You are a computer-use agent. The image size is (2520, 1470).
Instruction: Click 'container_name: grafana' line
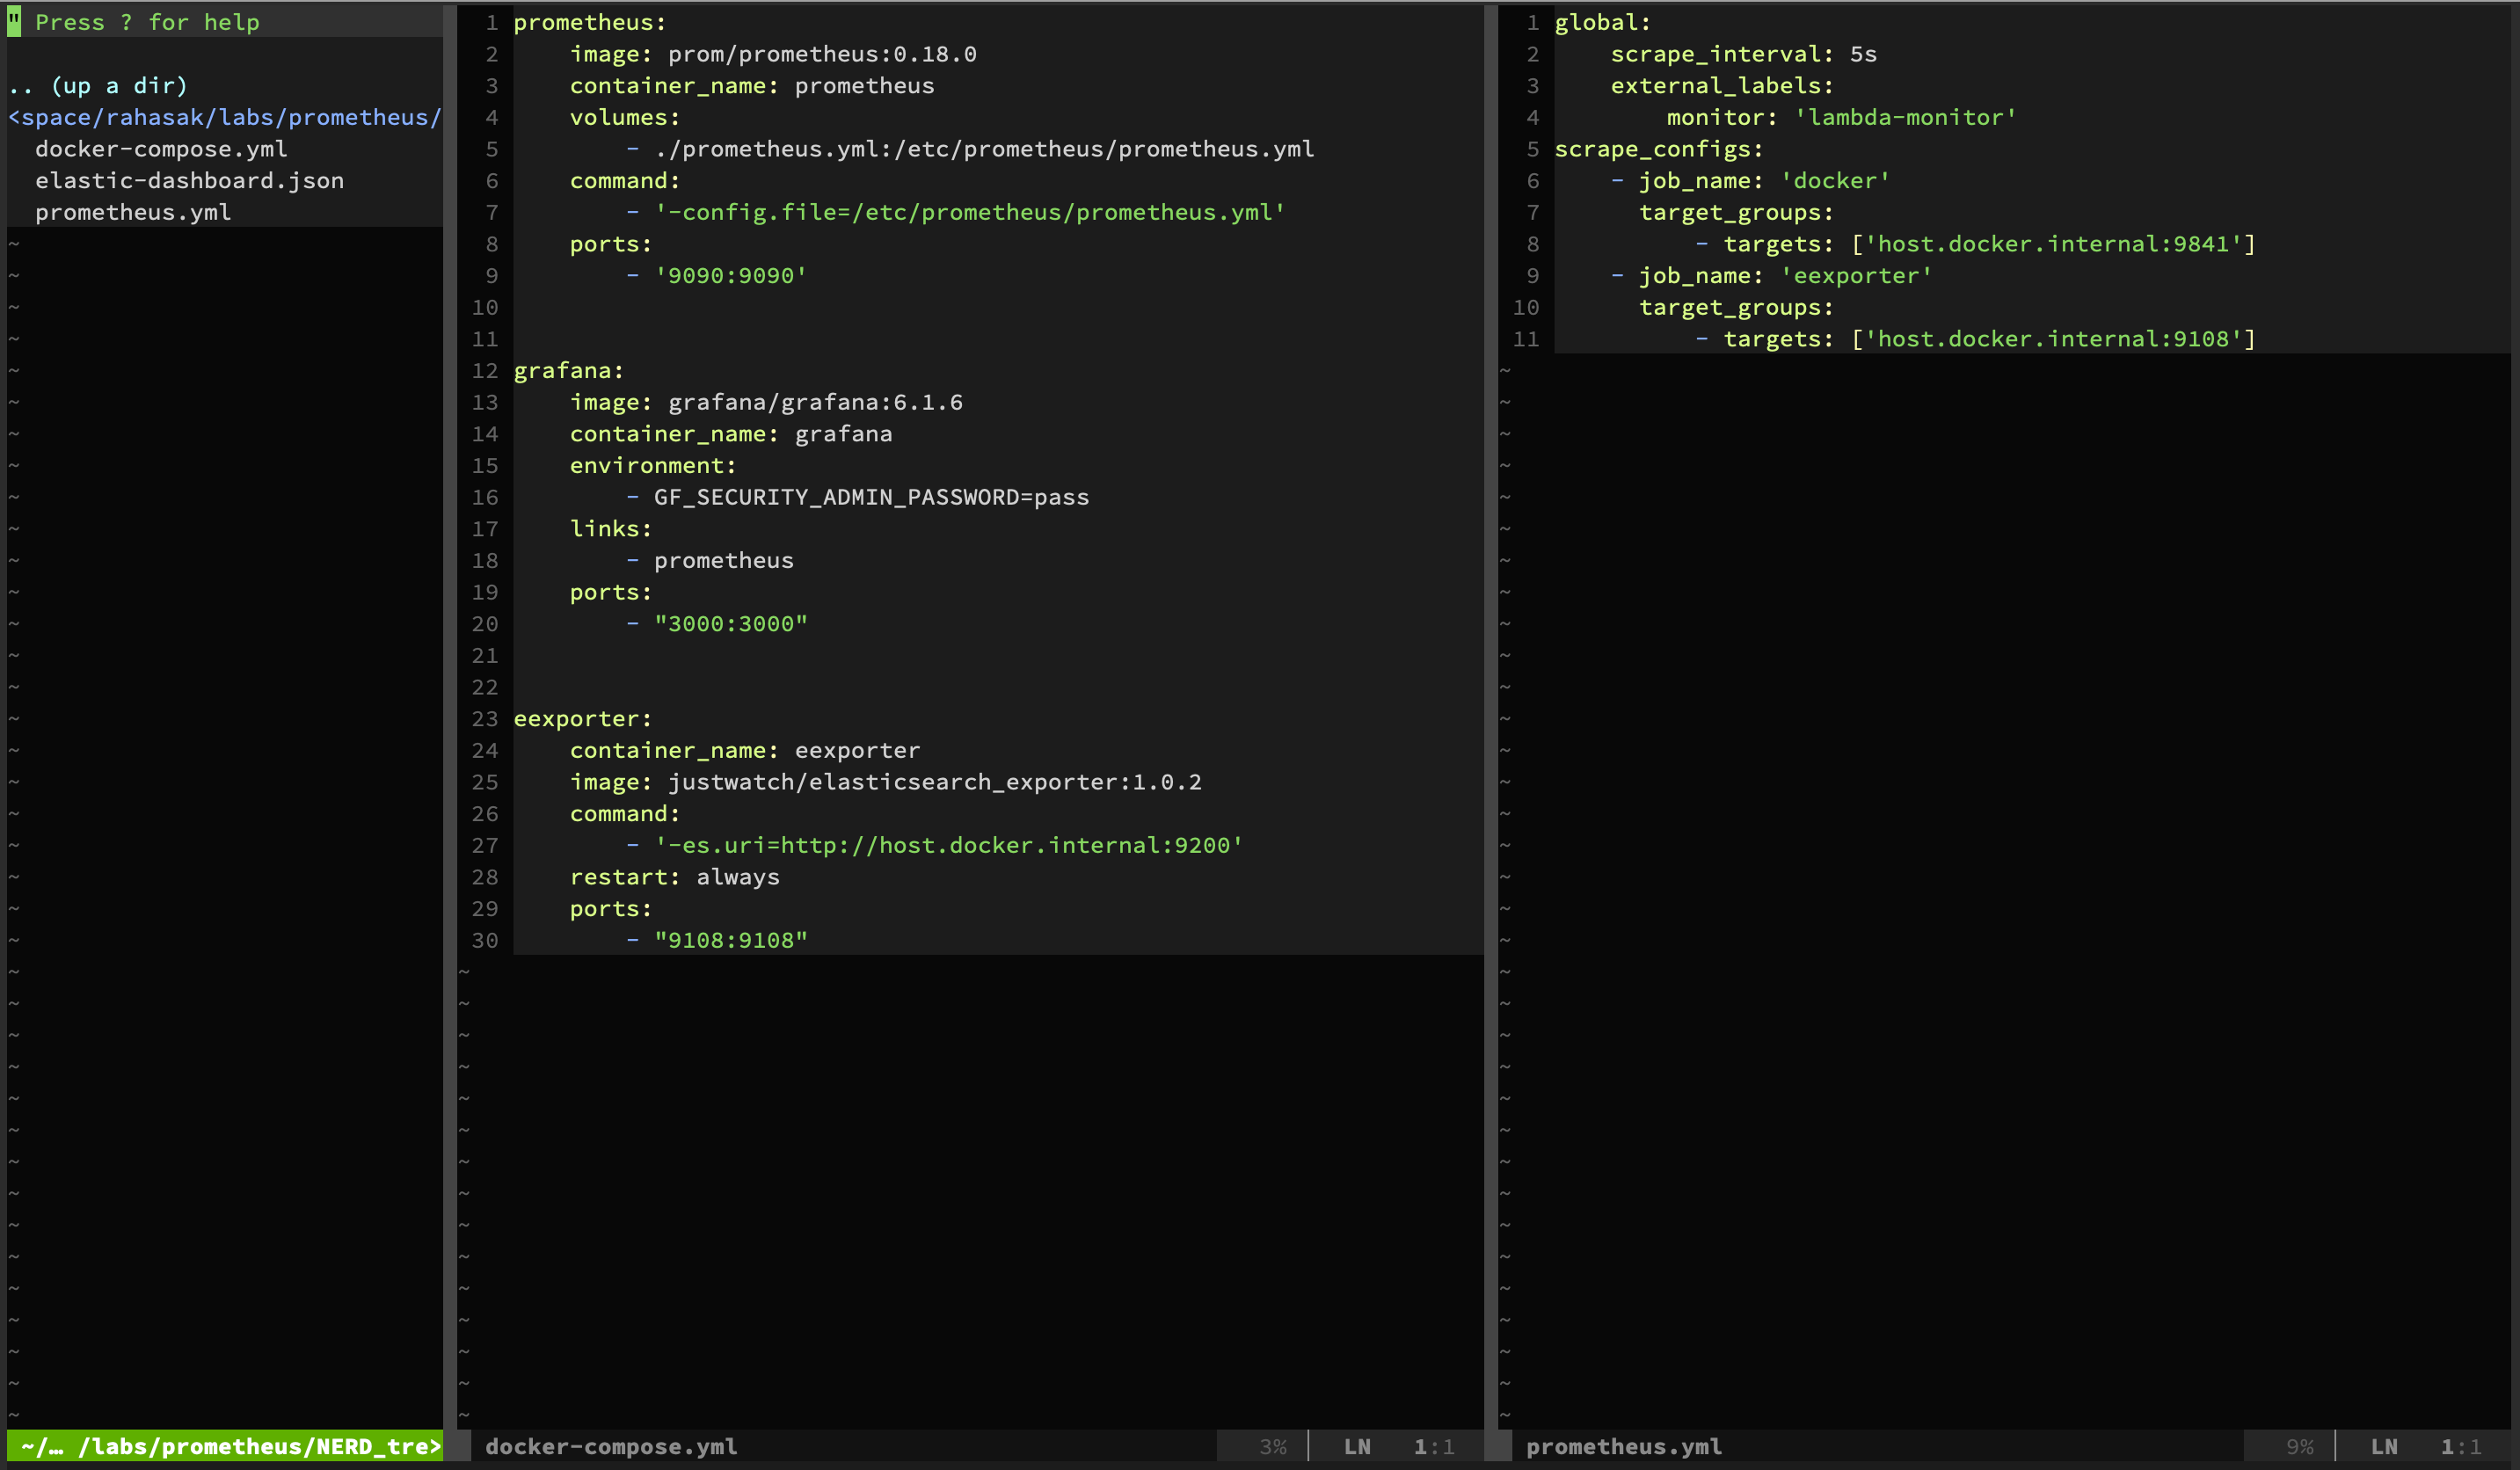[731, 434]
